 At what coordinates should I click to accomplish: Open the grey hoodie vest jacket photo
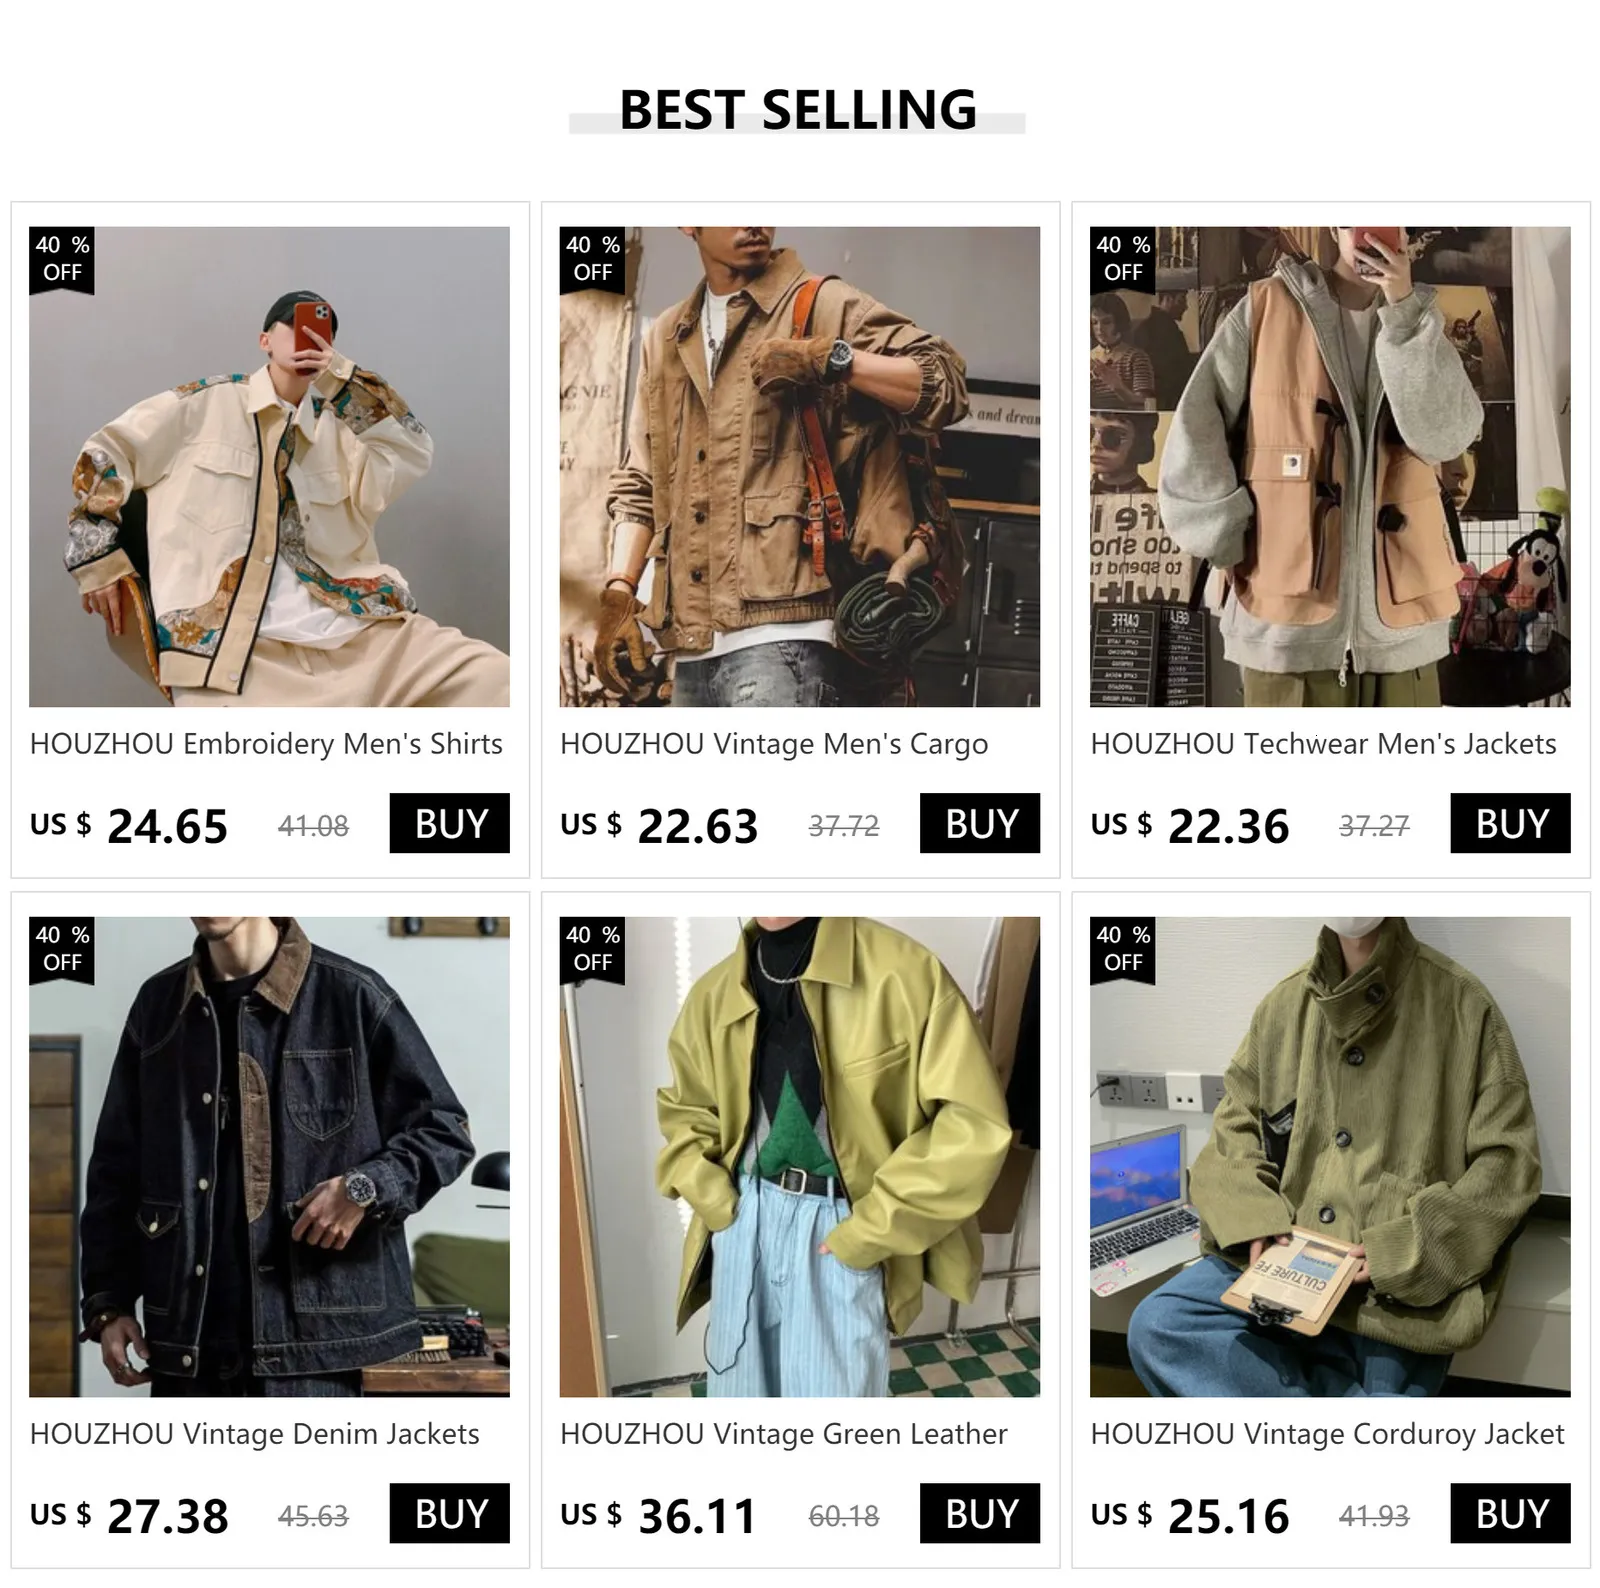point(1330,467)
